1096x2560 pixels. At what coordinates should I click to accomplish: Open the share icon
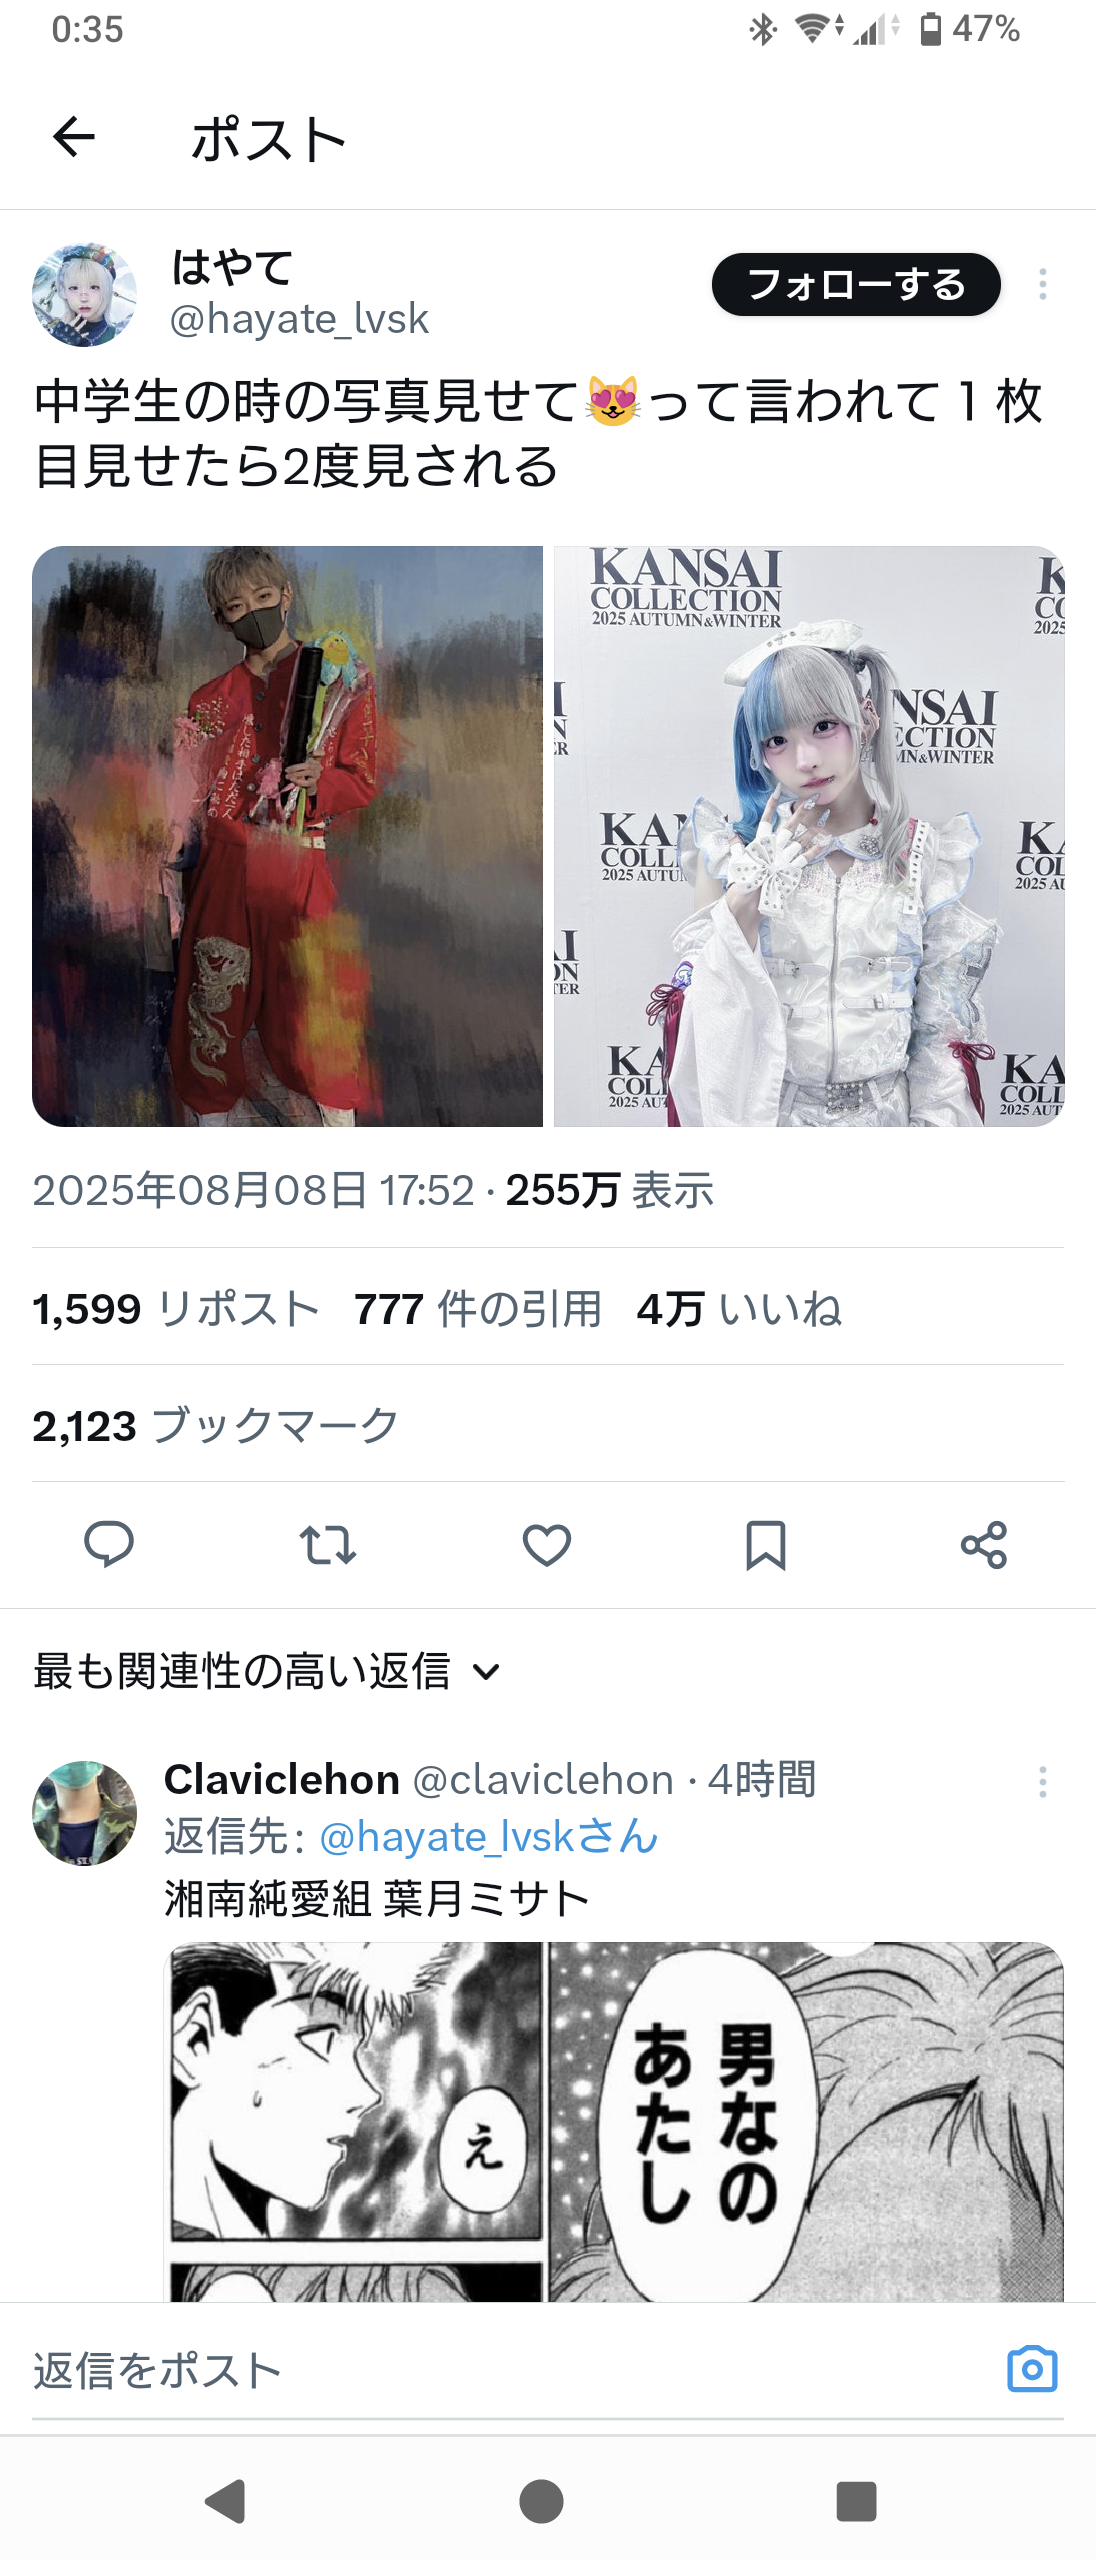coord(984,1545)
